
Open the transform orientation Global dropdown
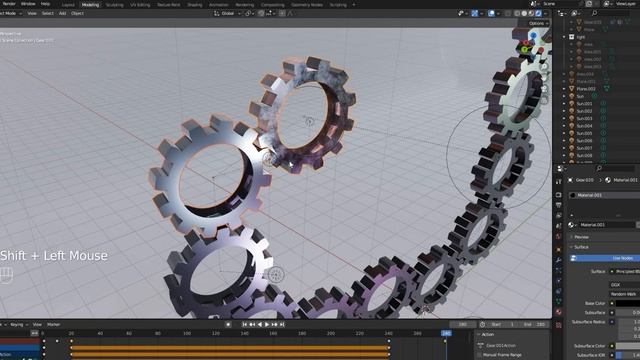pyautogui.click(x=227, y=13)
